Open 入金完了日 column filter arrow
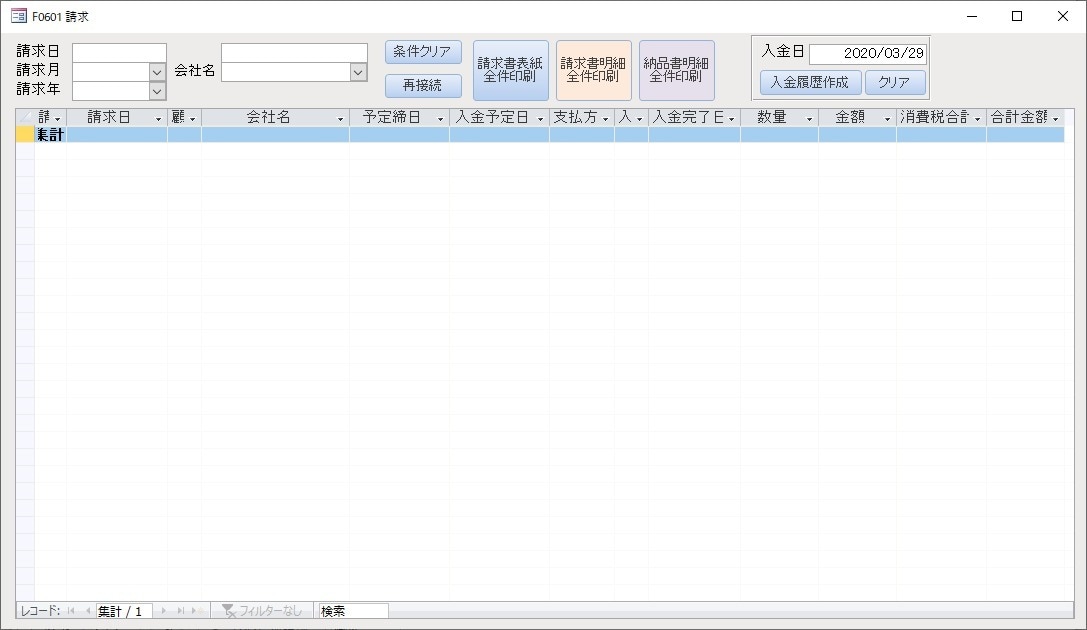 (x=731, y=119)
